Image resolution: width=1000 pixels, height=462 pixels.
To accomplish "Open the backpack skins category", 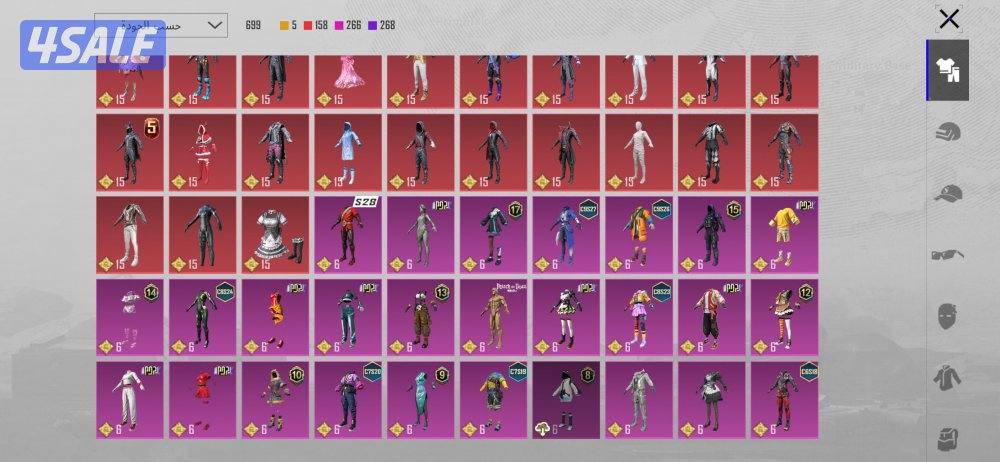I will tap(947, 436).
